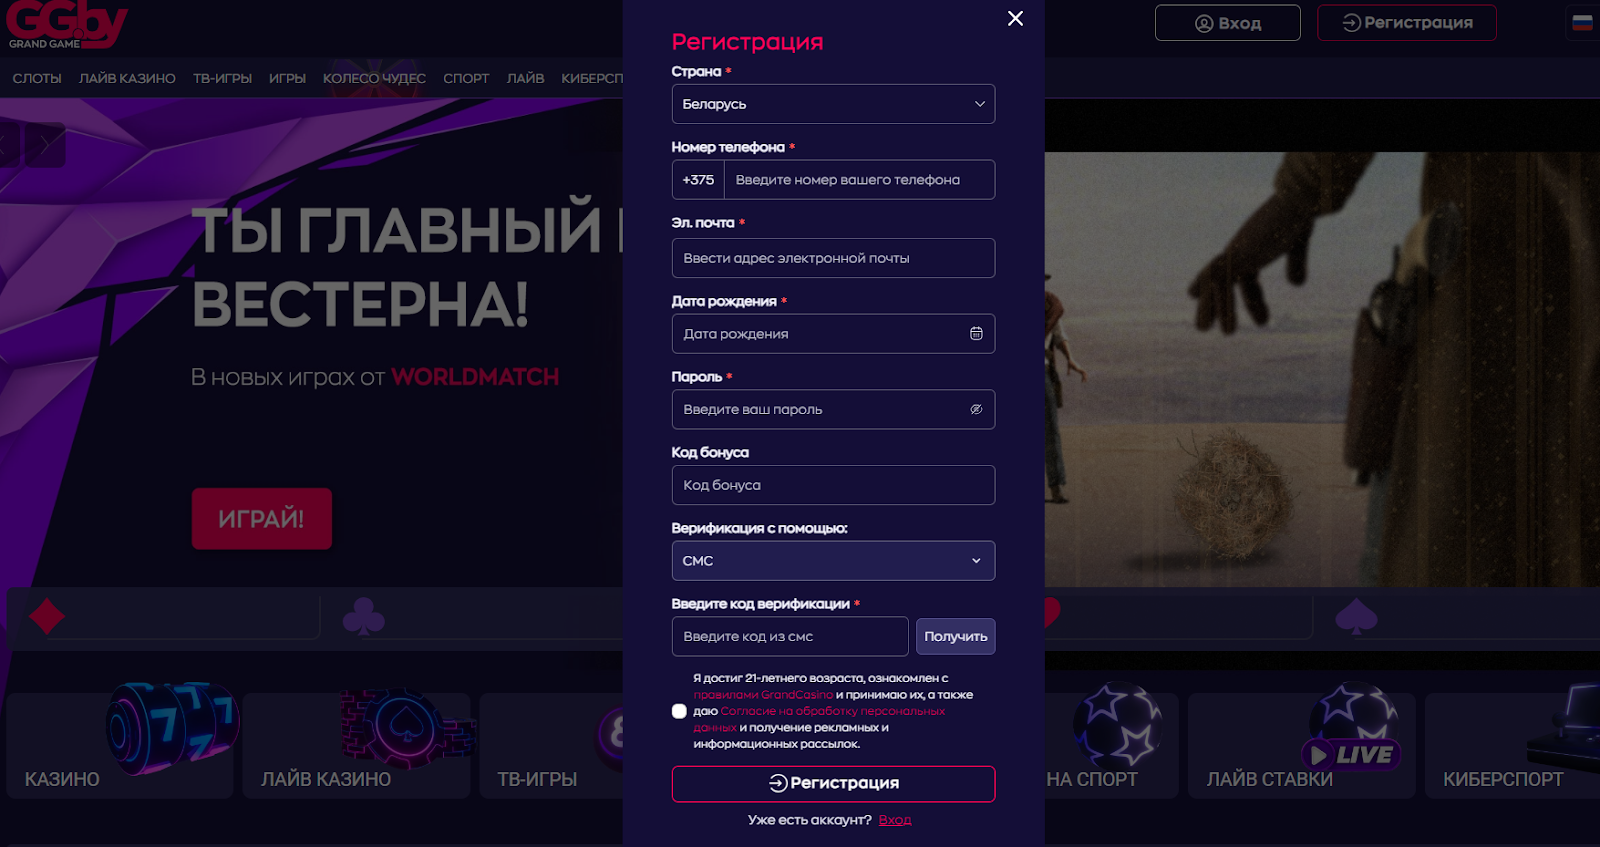
Task: Open the Согласие на обработку персональных link
Action: [x=833, y=711]
